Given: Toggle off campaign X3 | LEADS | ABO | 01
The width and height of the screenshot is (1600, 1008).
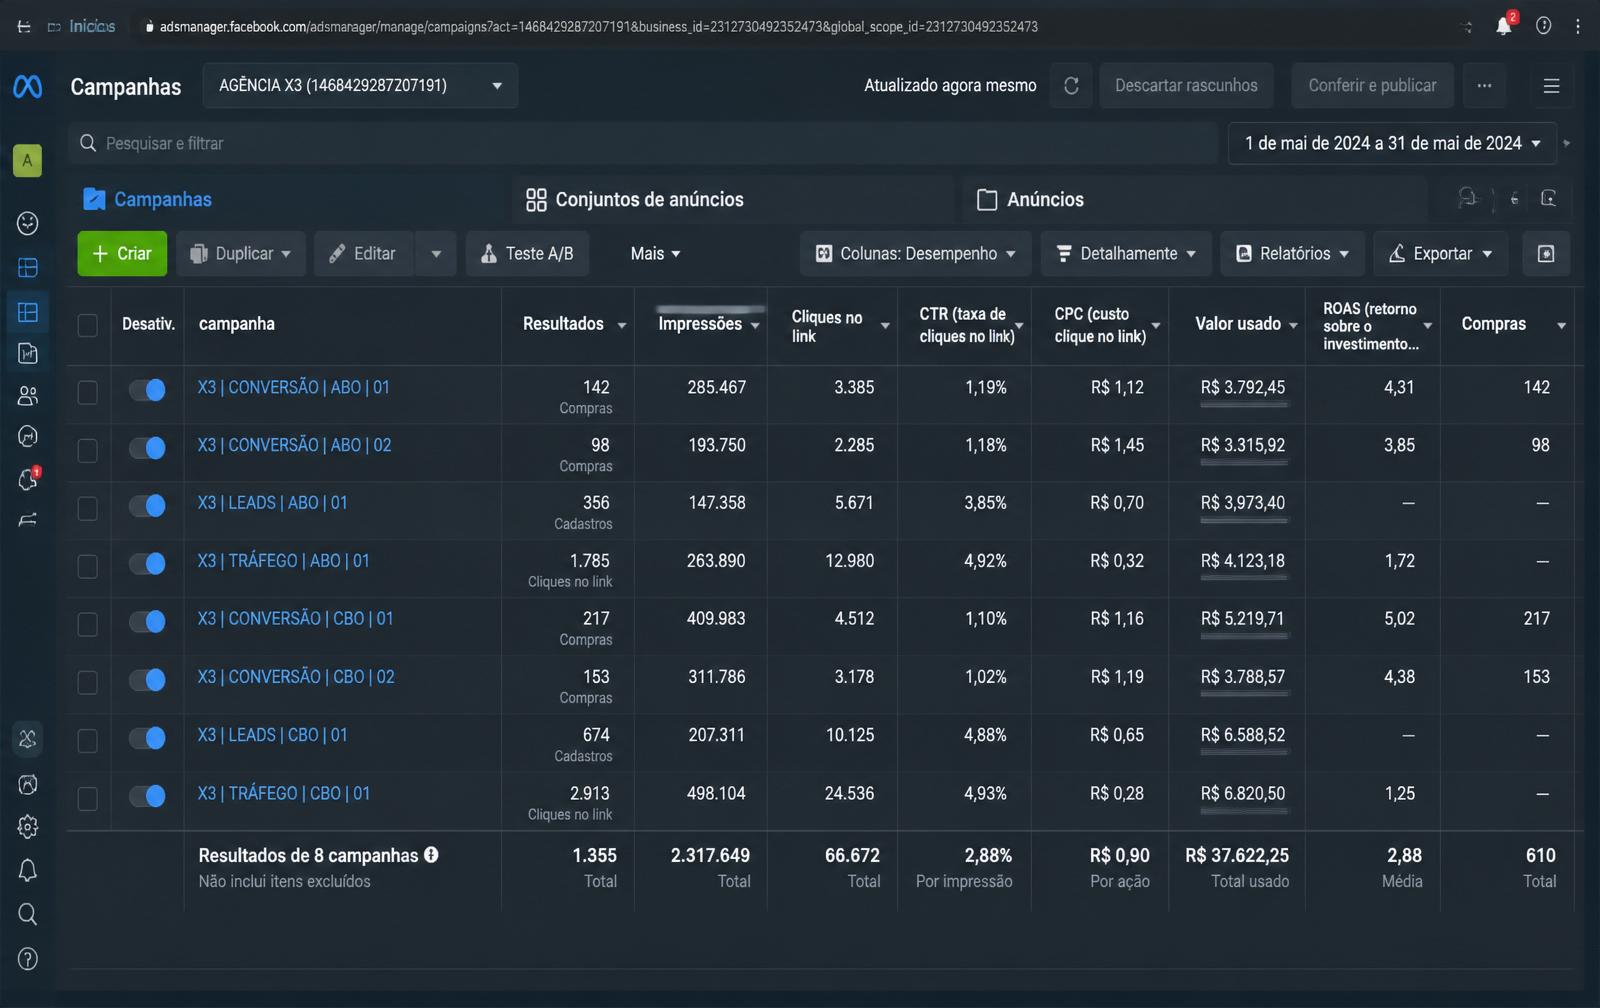Looking at the screenshot, I should [x=147, y=506].
